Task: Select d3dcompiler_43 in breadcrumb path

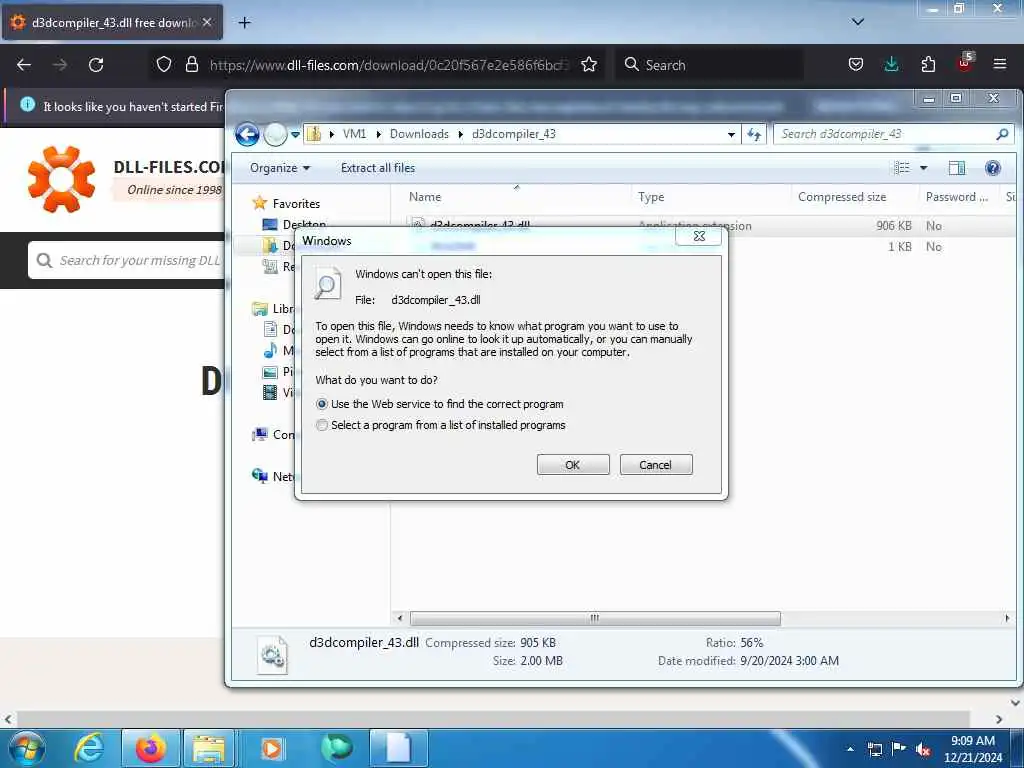Action: [514, 134]
